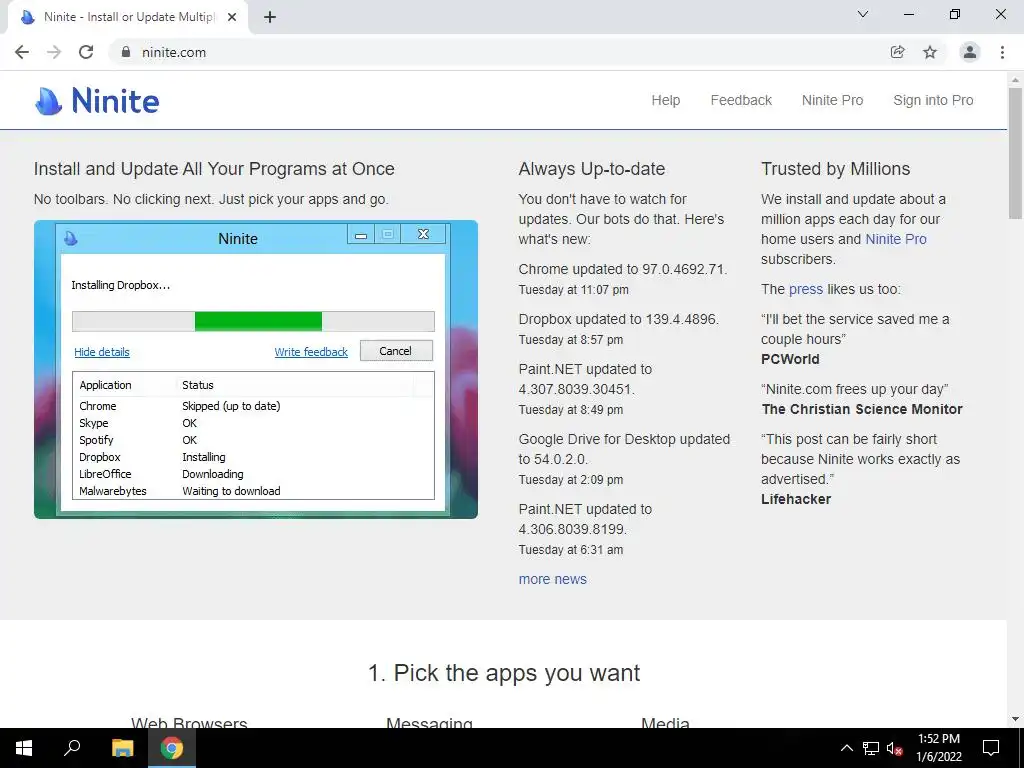Click the '1. Pick the apps you want' heading
This screenshot has width=1024, height=768.
504,673
